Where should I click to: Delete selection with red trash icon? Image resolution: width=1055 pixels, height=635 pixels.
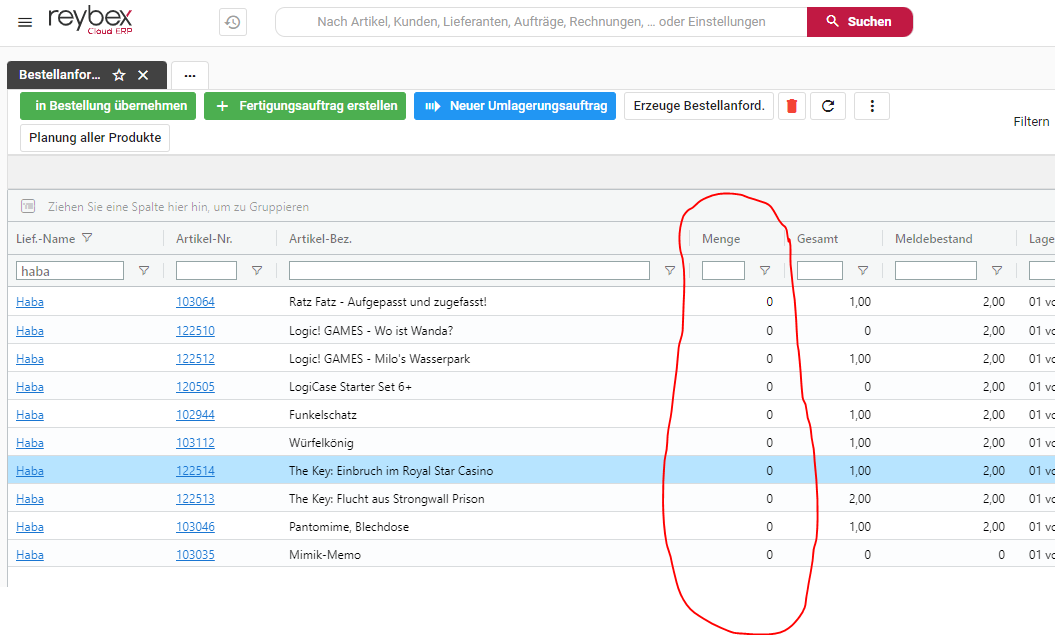792,106
